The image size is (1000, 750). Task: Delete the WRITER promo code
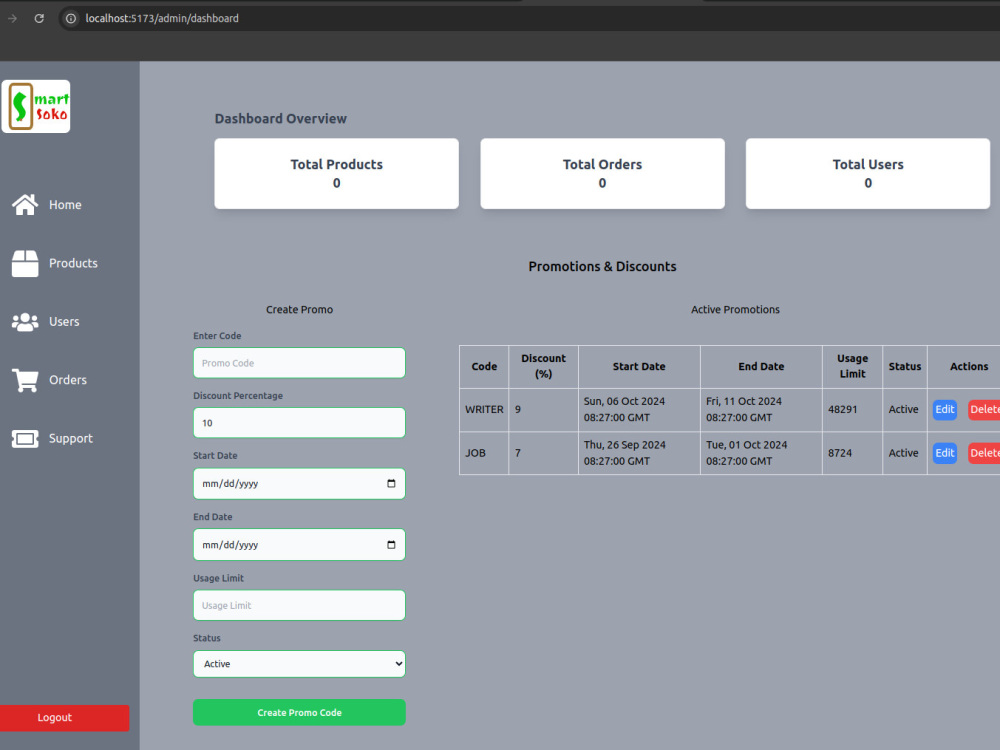(984, 409)
